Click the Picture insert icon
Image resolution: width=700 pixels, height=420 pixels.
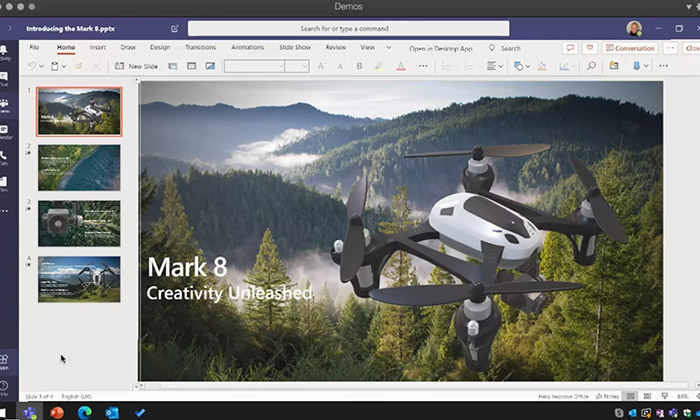(x=210, y=66)
